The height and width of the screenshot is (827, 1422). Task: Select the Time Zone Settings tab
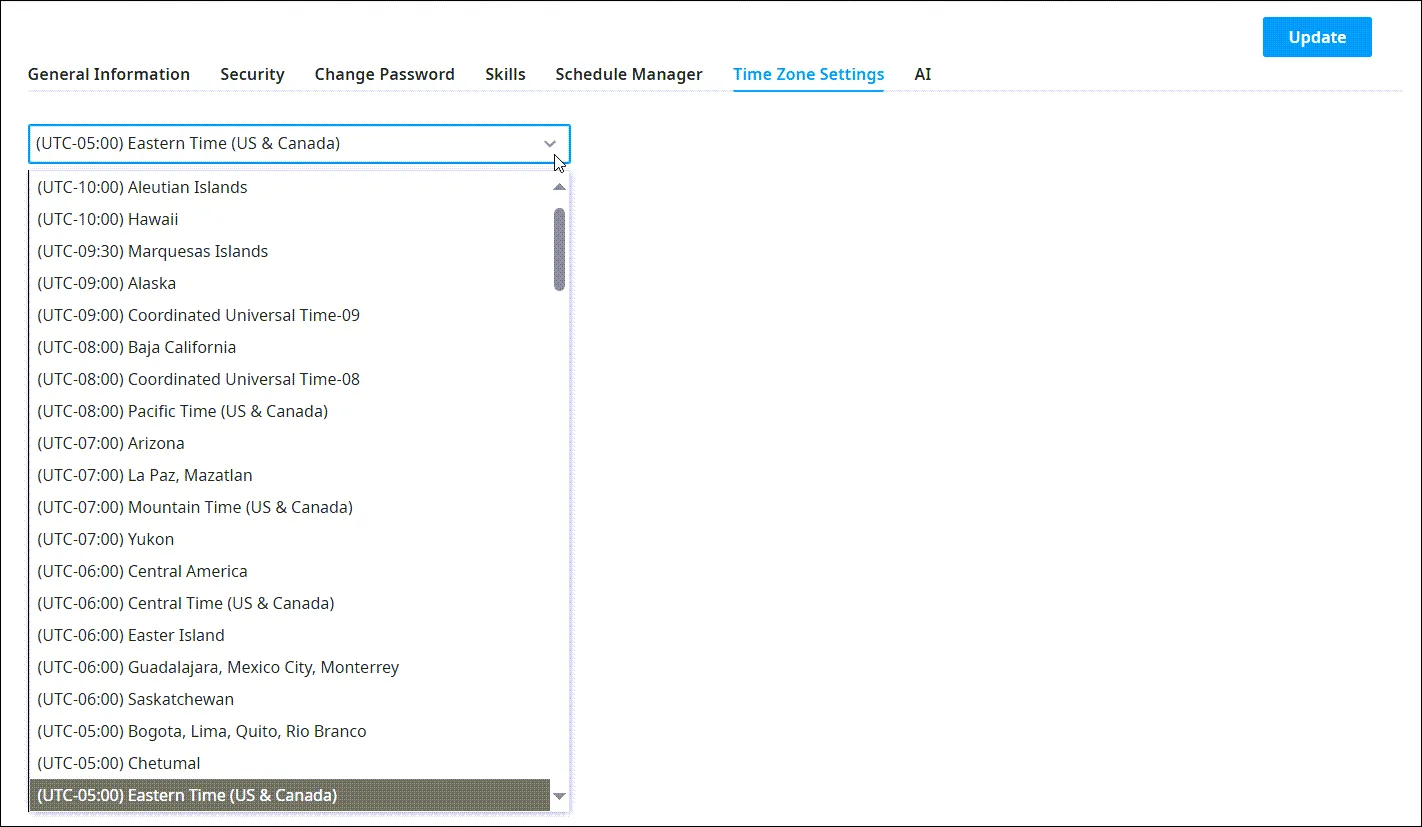(808, 74)
